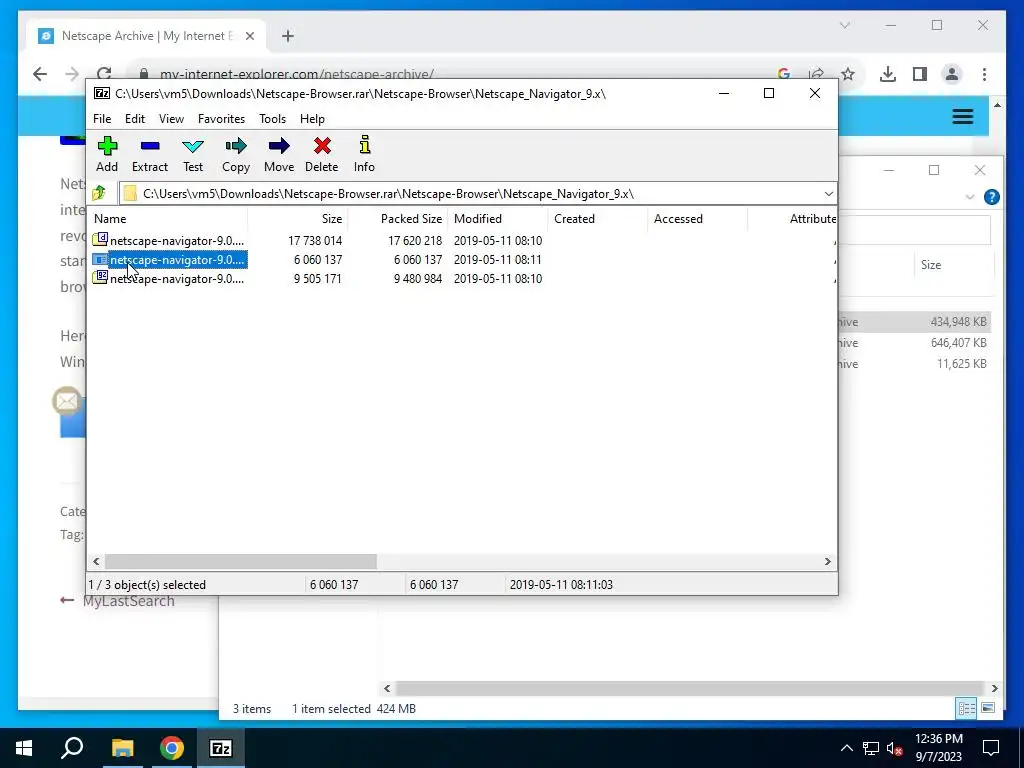The height and width of the screenshot is (768, 1024).
Task: Sort by Name column header
Action: [168, 219]
